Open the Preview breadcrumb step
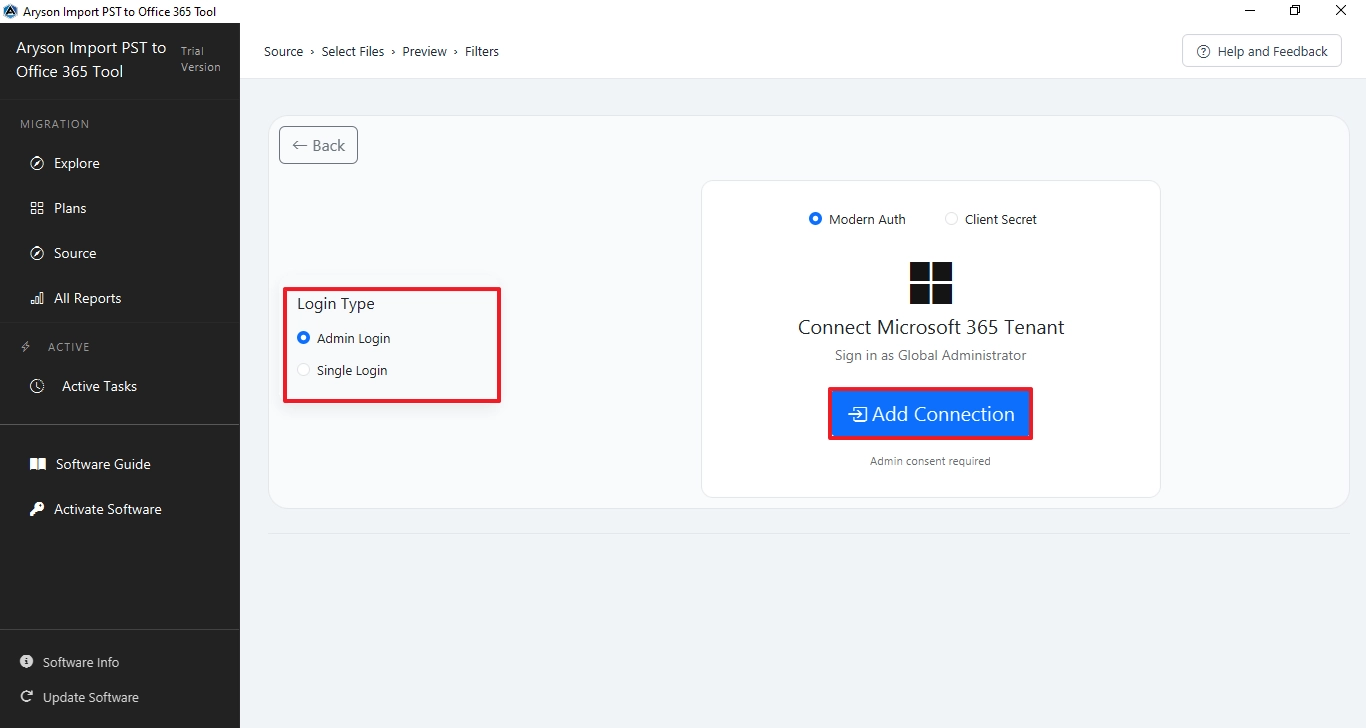 tap(424, 51)
